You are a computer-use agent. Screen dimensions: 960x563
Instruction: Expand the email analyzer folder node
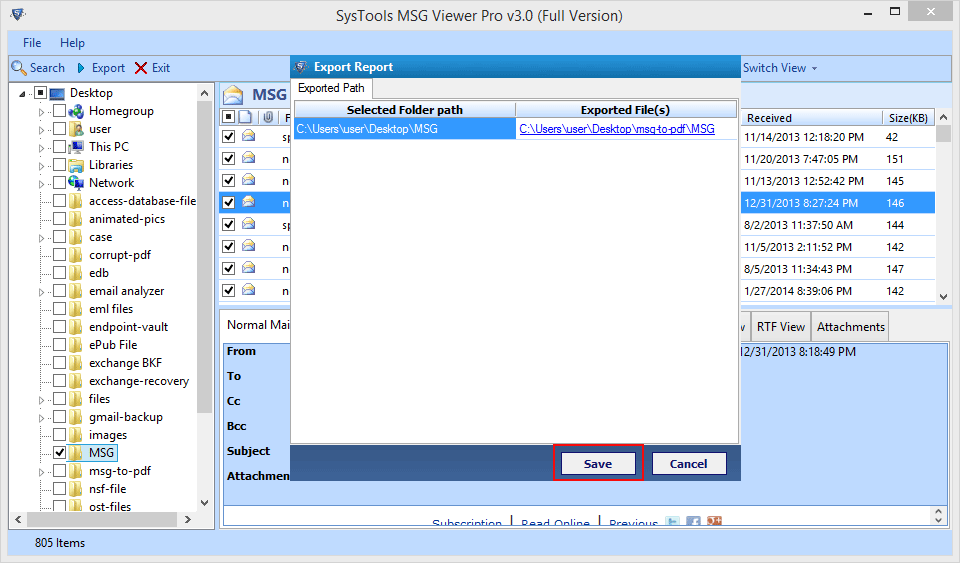[42, 292]
